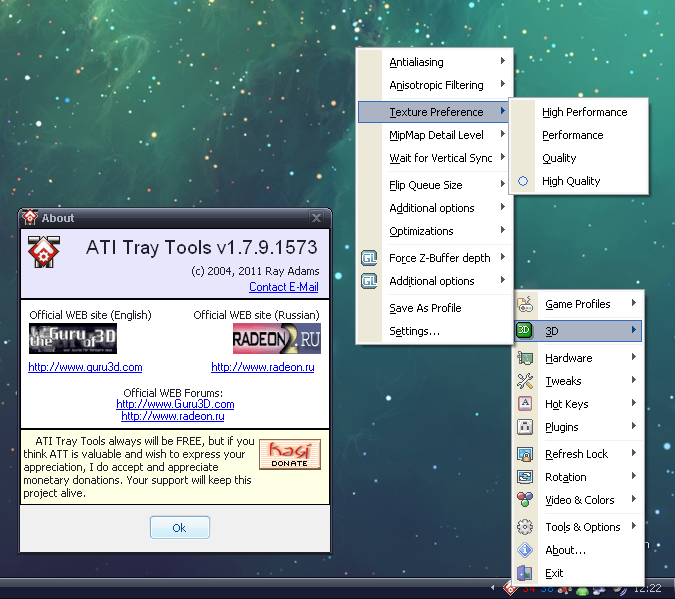
Task: Click the Exit door icon
Action: coord(525,573)
